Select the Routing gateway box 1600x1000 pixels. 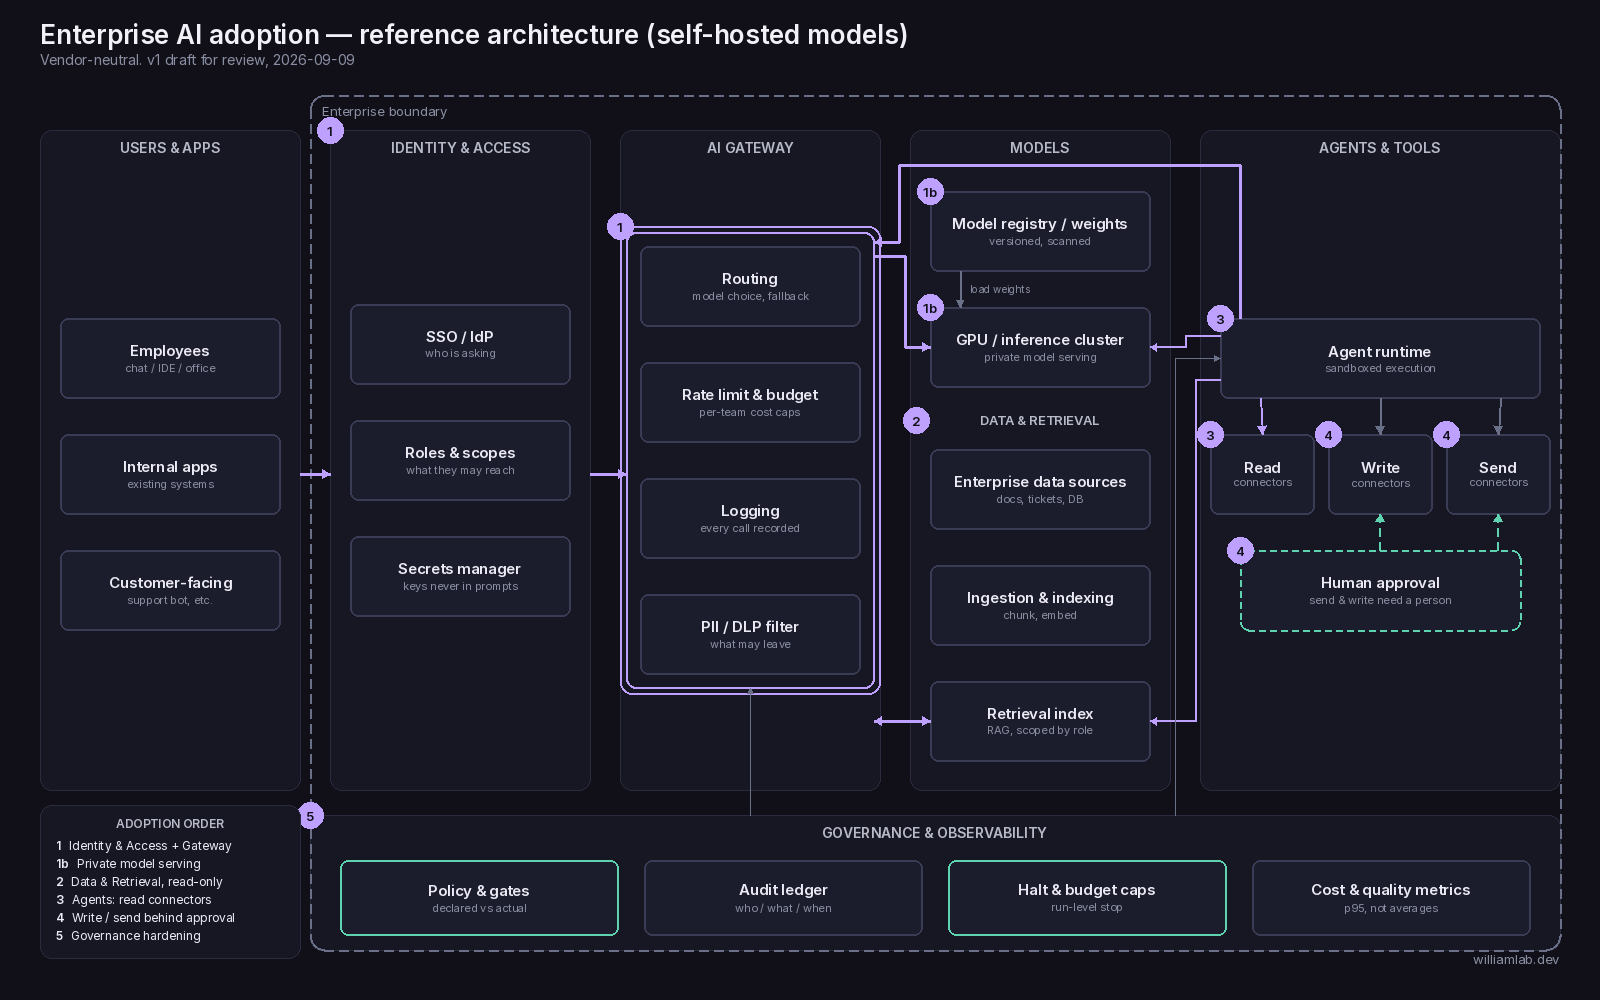coord(750,286)
